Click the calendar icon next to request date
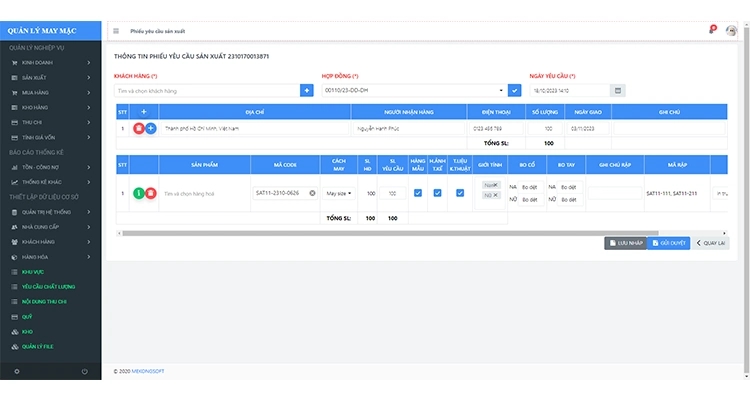750x400 pixels. click(618, 90)
